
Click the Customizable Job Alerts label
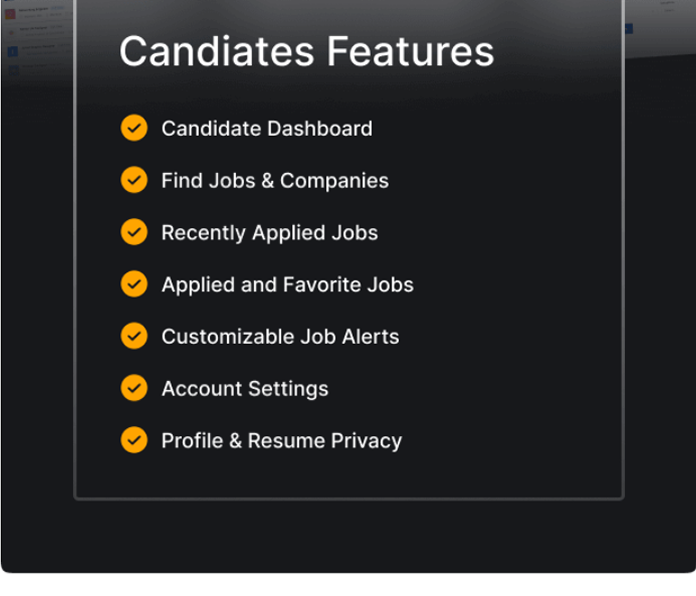pos(280,336)
